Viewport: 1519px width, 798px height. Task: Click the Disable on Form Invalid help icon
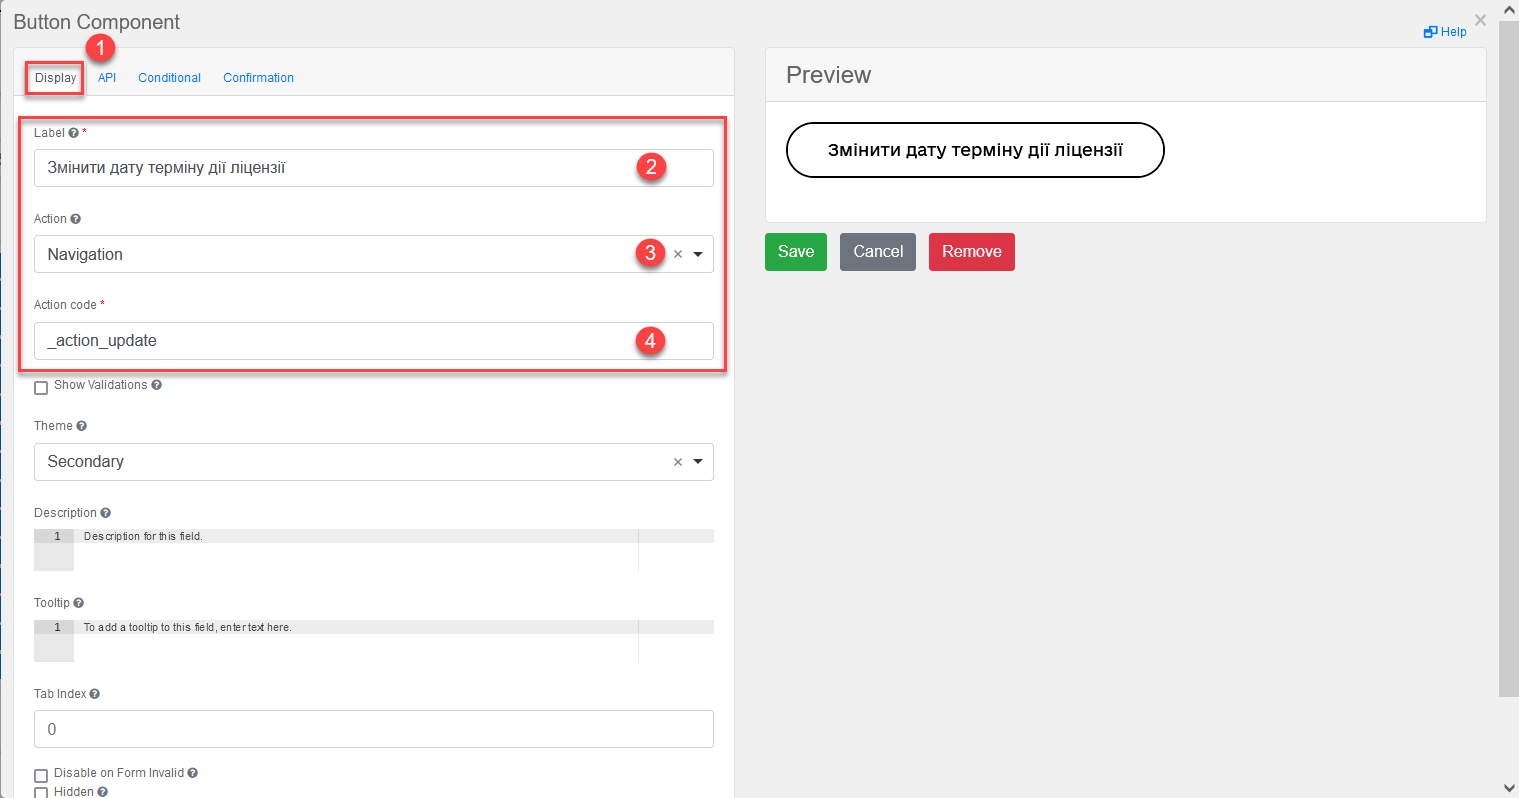click(x=192, y=773)
